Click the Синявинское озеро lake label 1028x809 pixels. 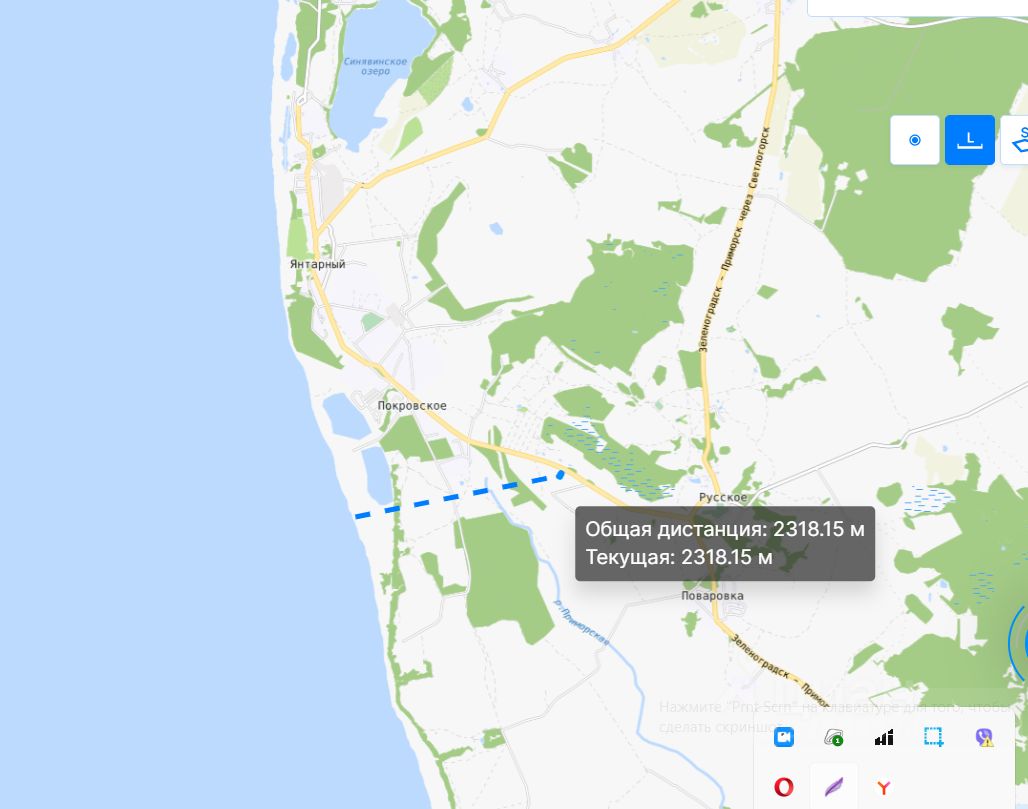click(x=375, y=66)
